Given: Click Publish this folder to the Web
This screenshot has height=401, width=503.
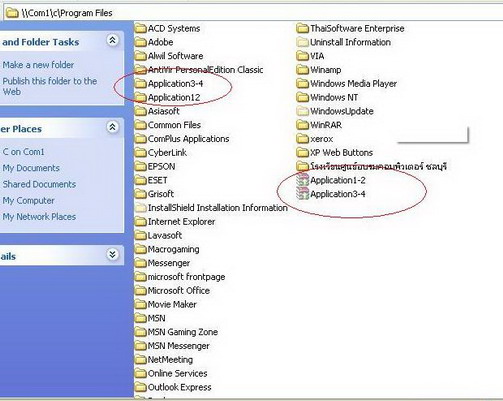Looking at the screenshot, I should point(50,86).
